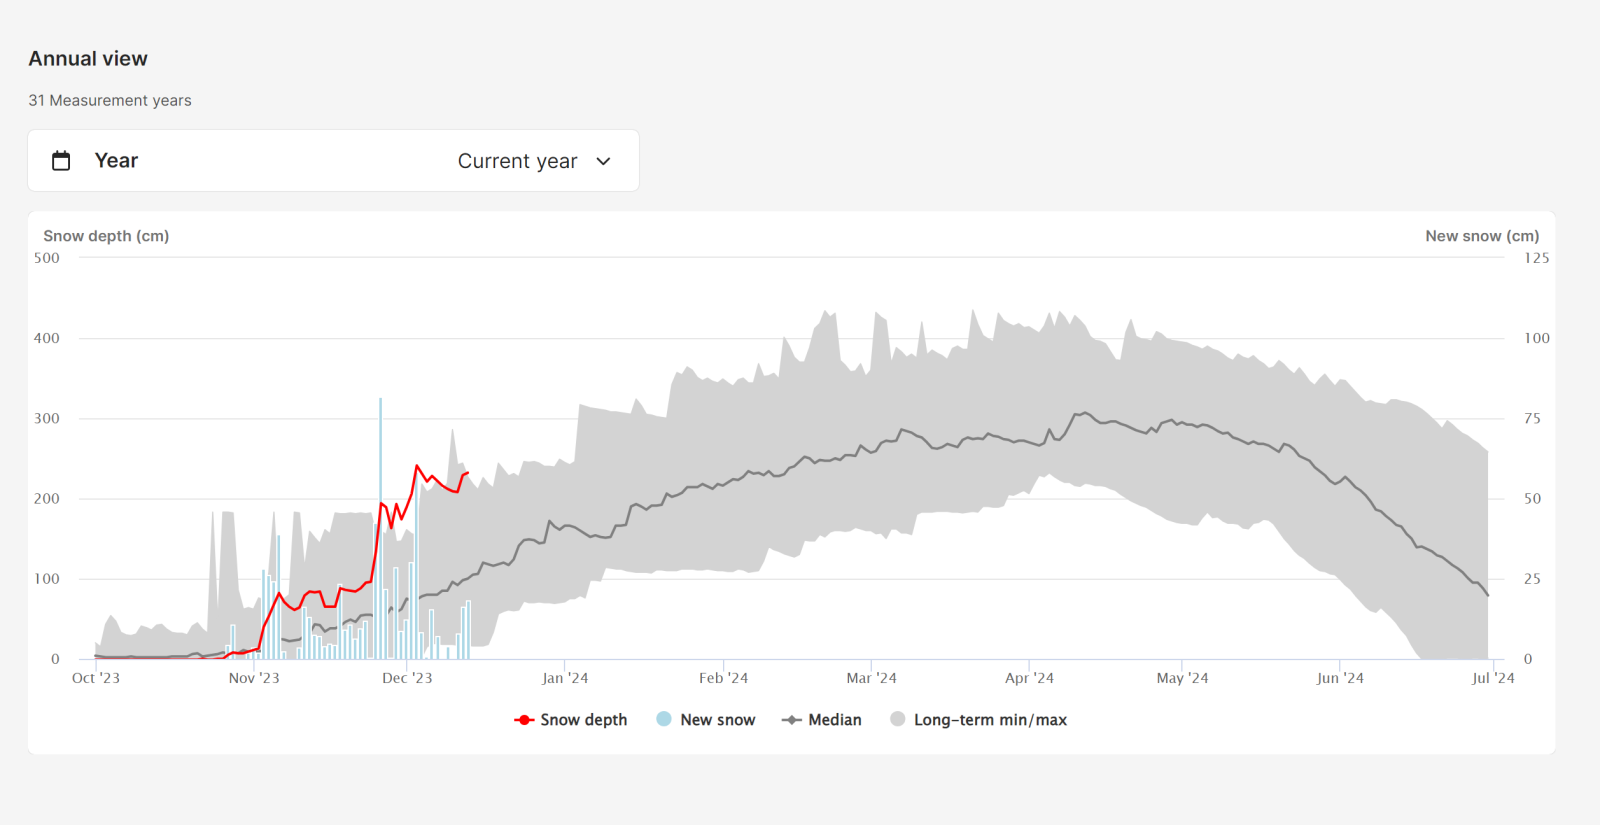
Task: Click the gray Median legend line marker
Action: [792, 720]
